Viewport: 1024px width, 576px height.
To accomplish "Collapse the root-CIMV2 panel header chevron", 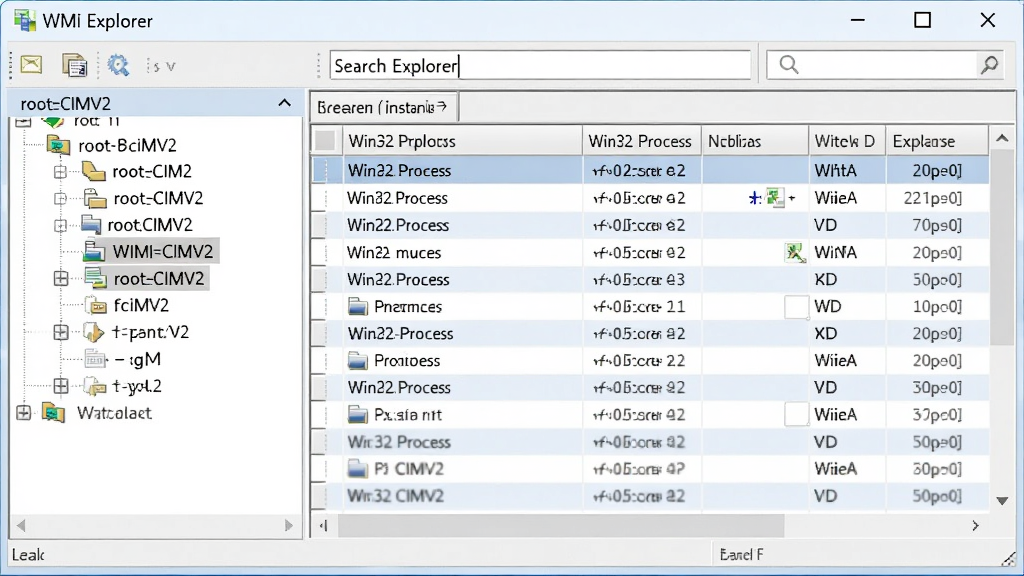I will pyautogui.click(x=284, y=103).
